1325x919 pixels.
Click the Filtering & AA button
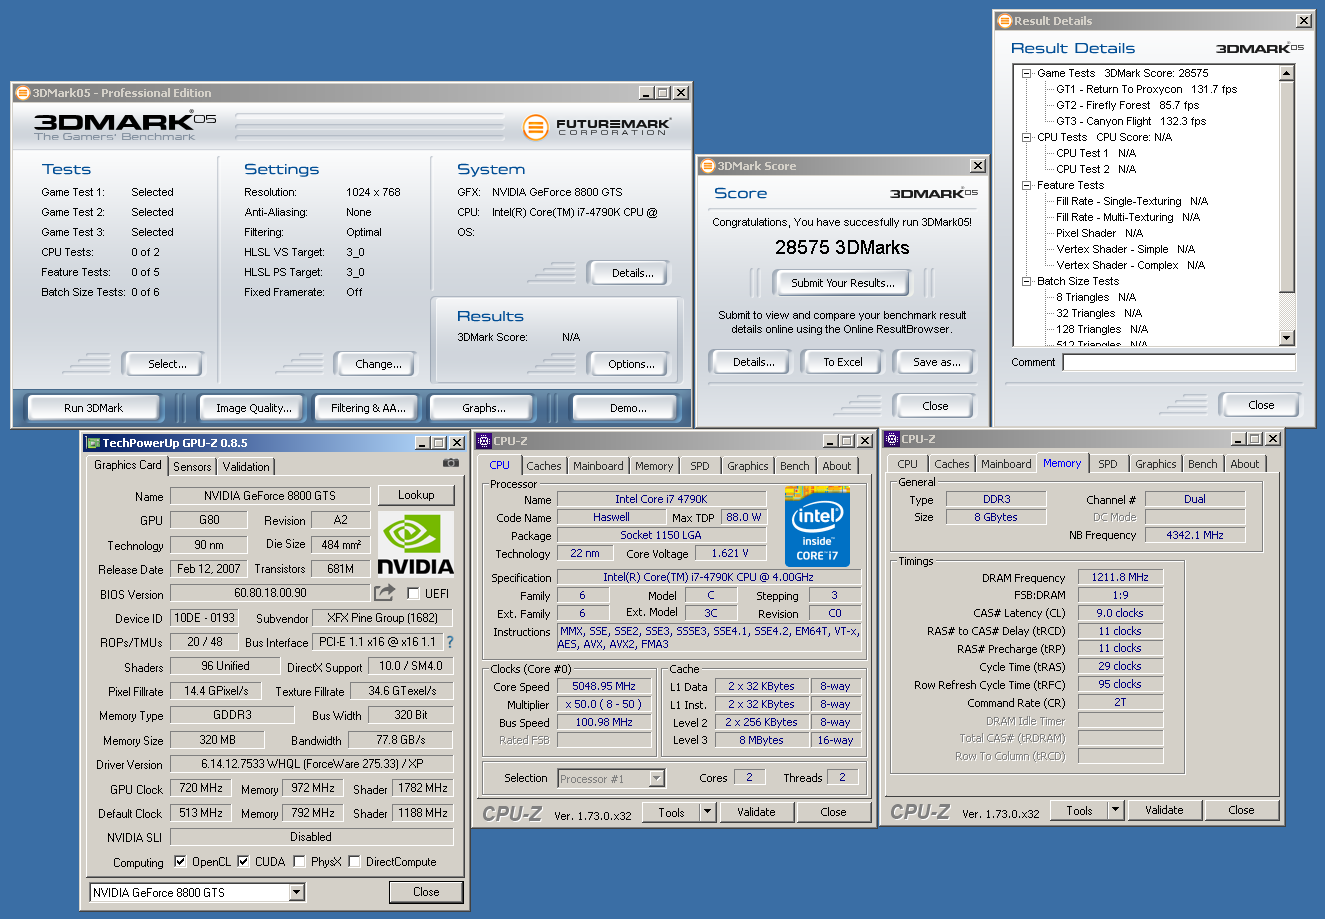(x=368, y=408)
